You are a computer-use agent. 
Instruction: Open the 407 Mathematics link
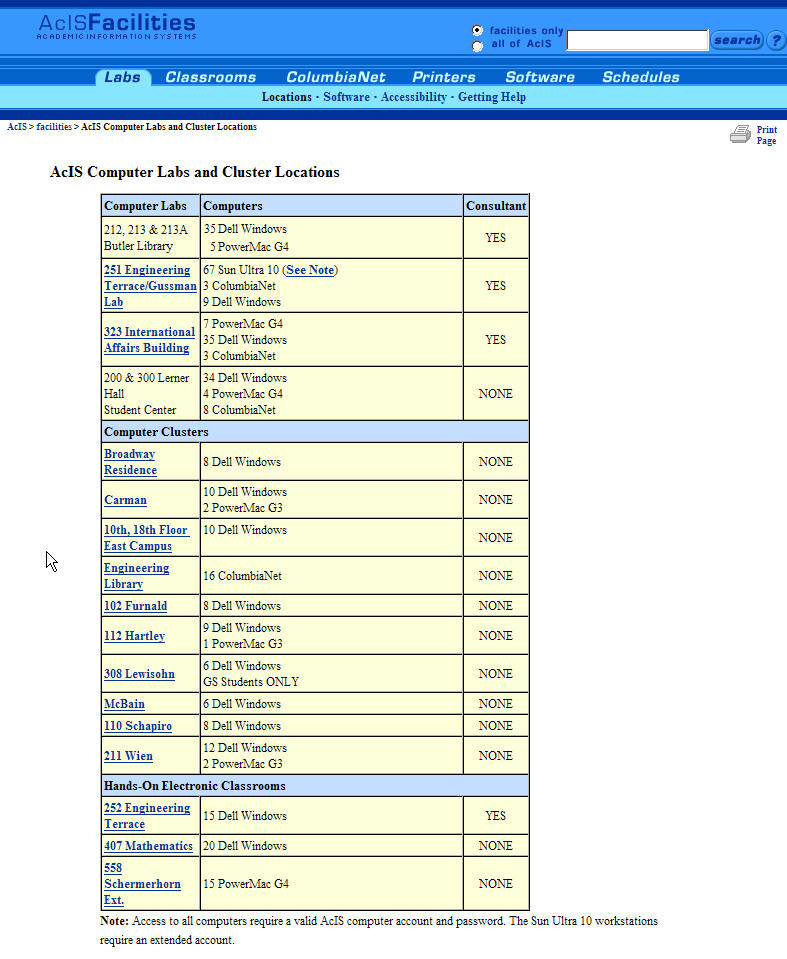click(x=148, y=845)
